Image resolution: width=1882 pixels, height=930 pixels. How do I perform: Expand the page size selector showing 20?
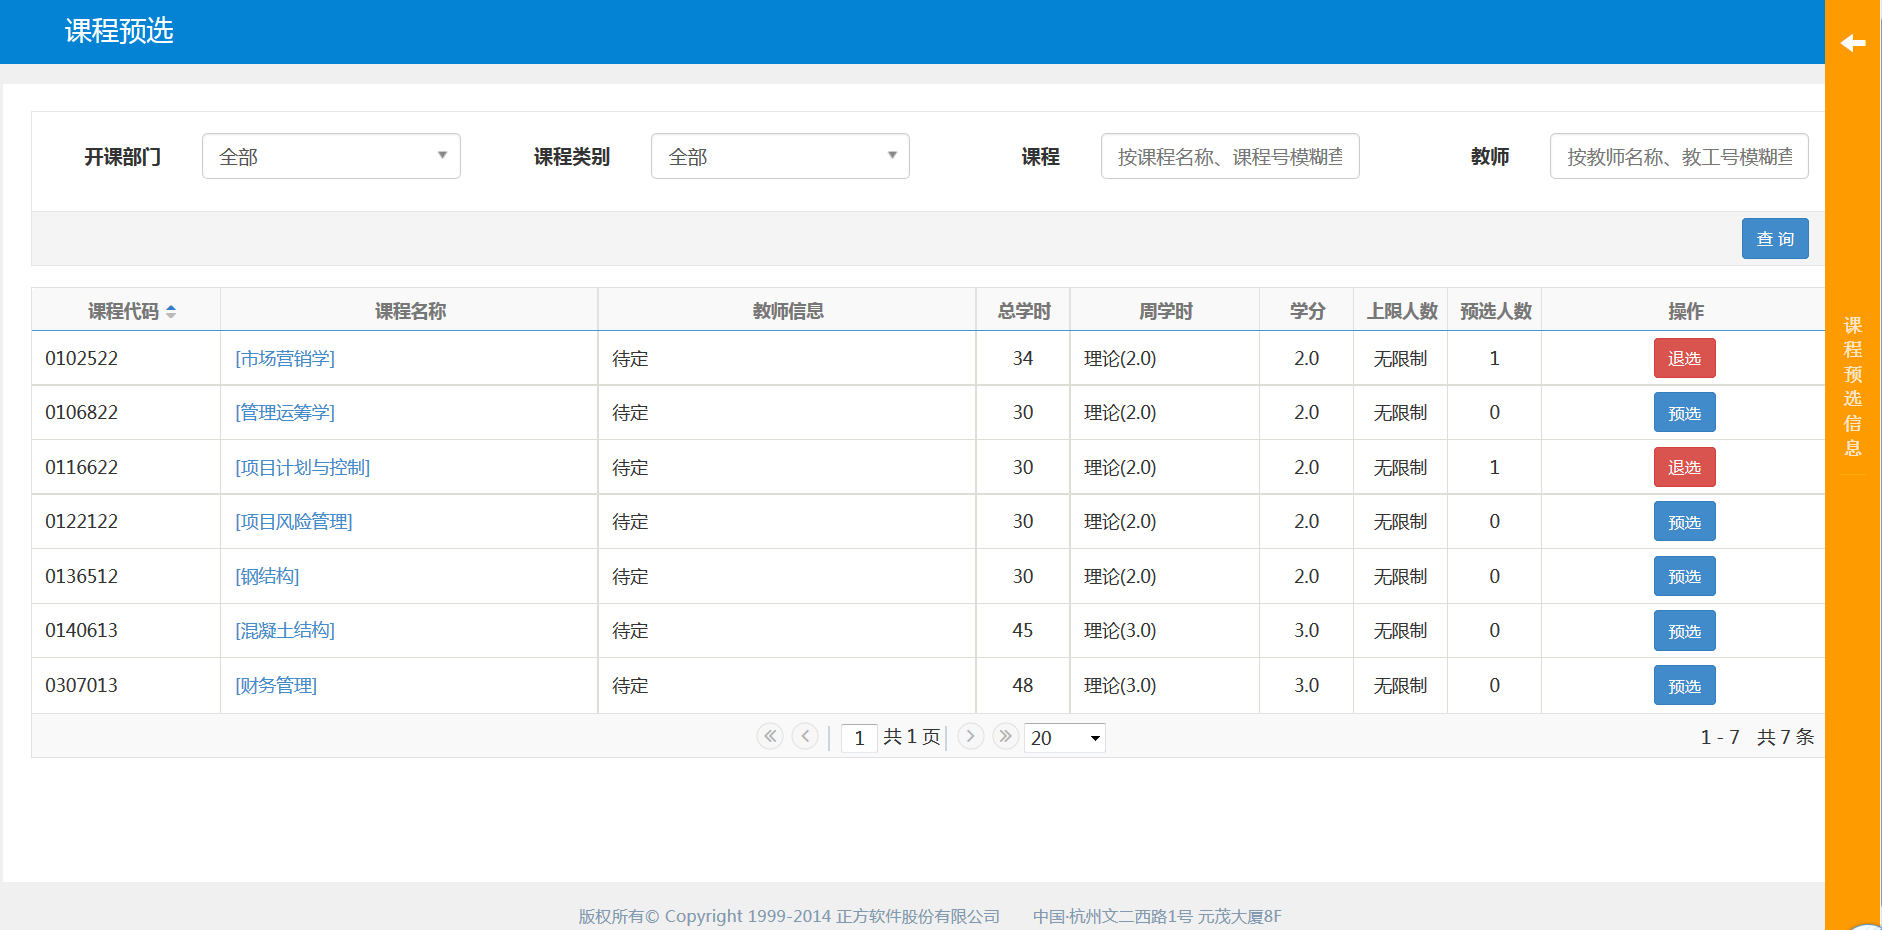1064,738
